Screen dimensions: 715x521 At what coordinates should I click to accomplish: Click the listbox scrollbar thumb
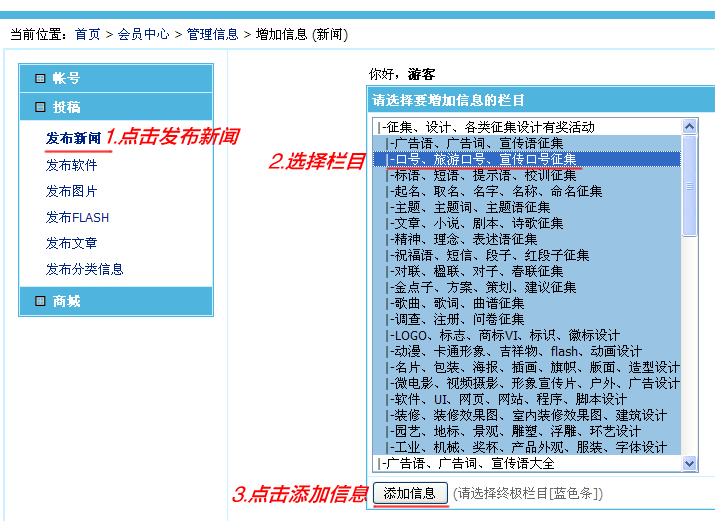pyautogui.click(x=689, y=186)
